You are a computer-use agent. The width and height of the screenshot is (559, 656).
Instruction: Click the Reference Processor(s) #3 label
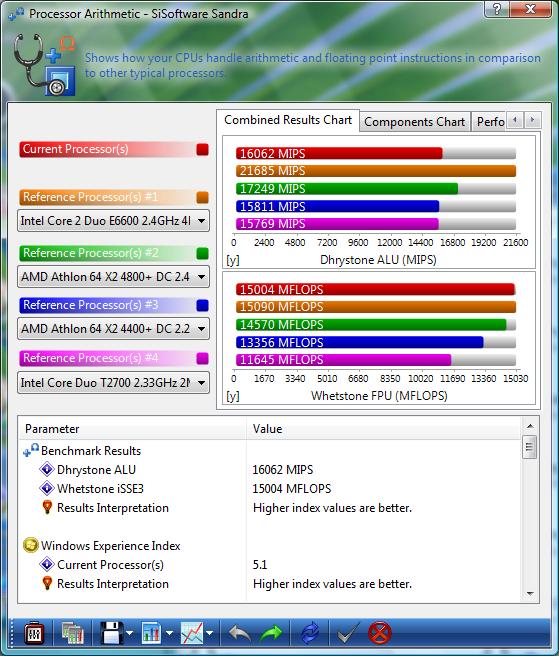tap(90, 305)
